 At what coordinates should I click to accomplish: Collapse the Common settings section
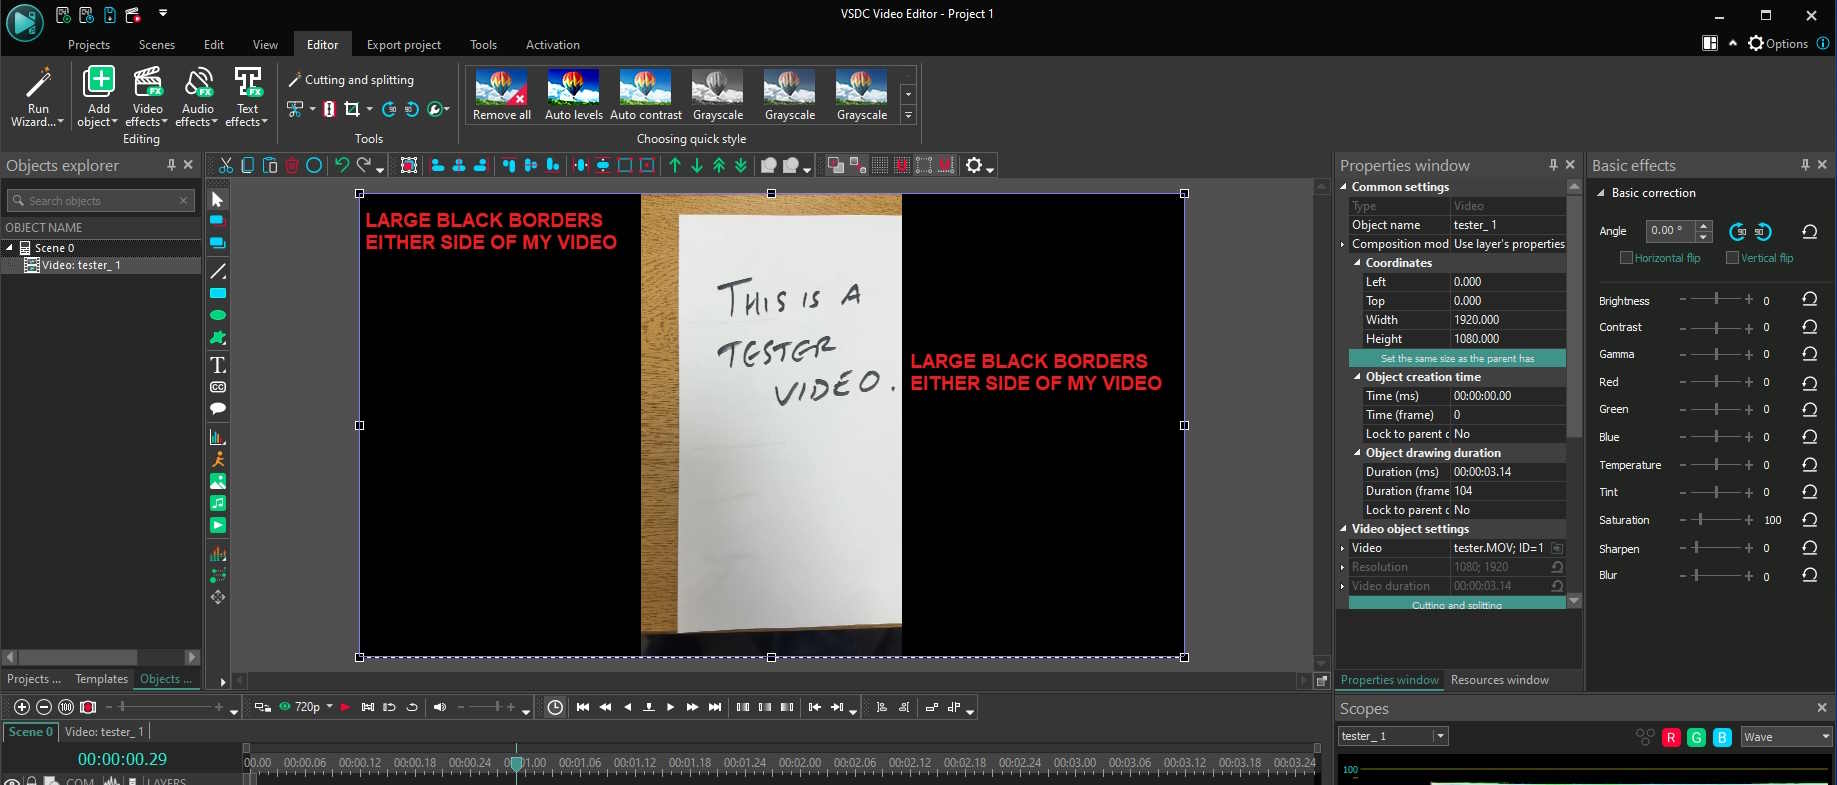coord(1344,187)
